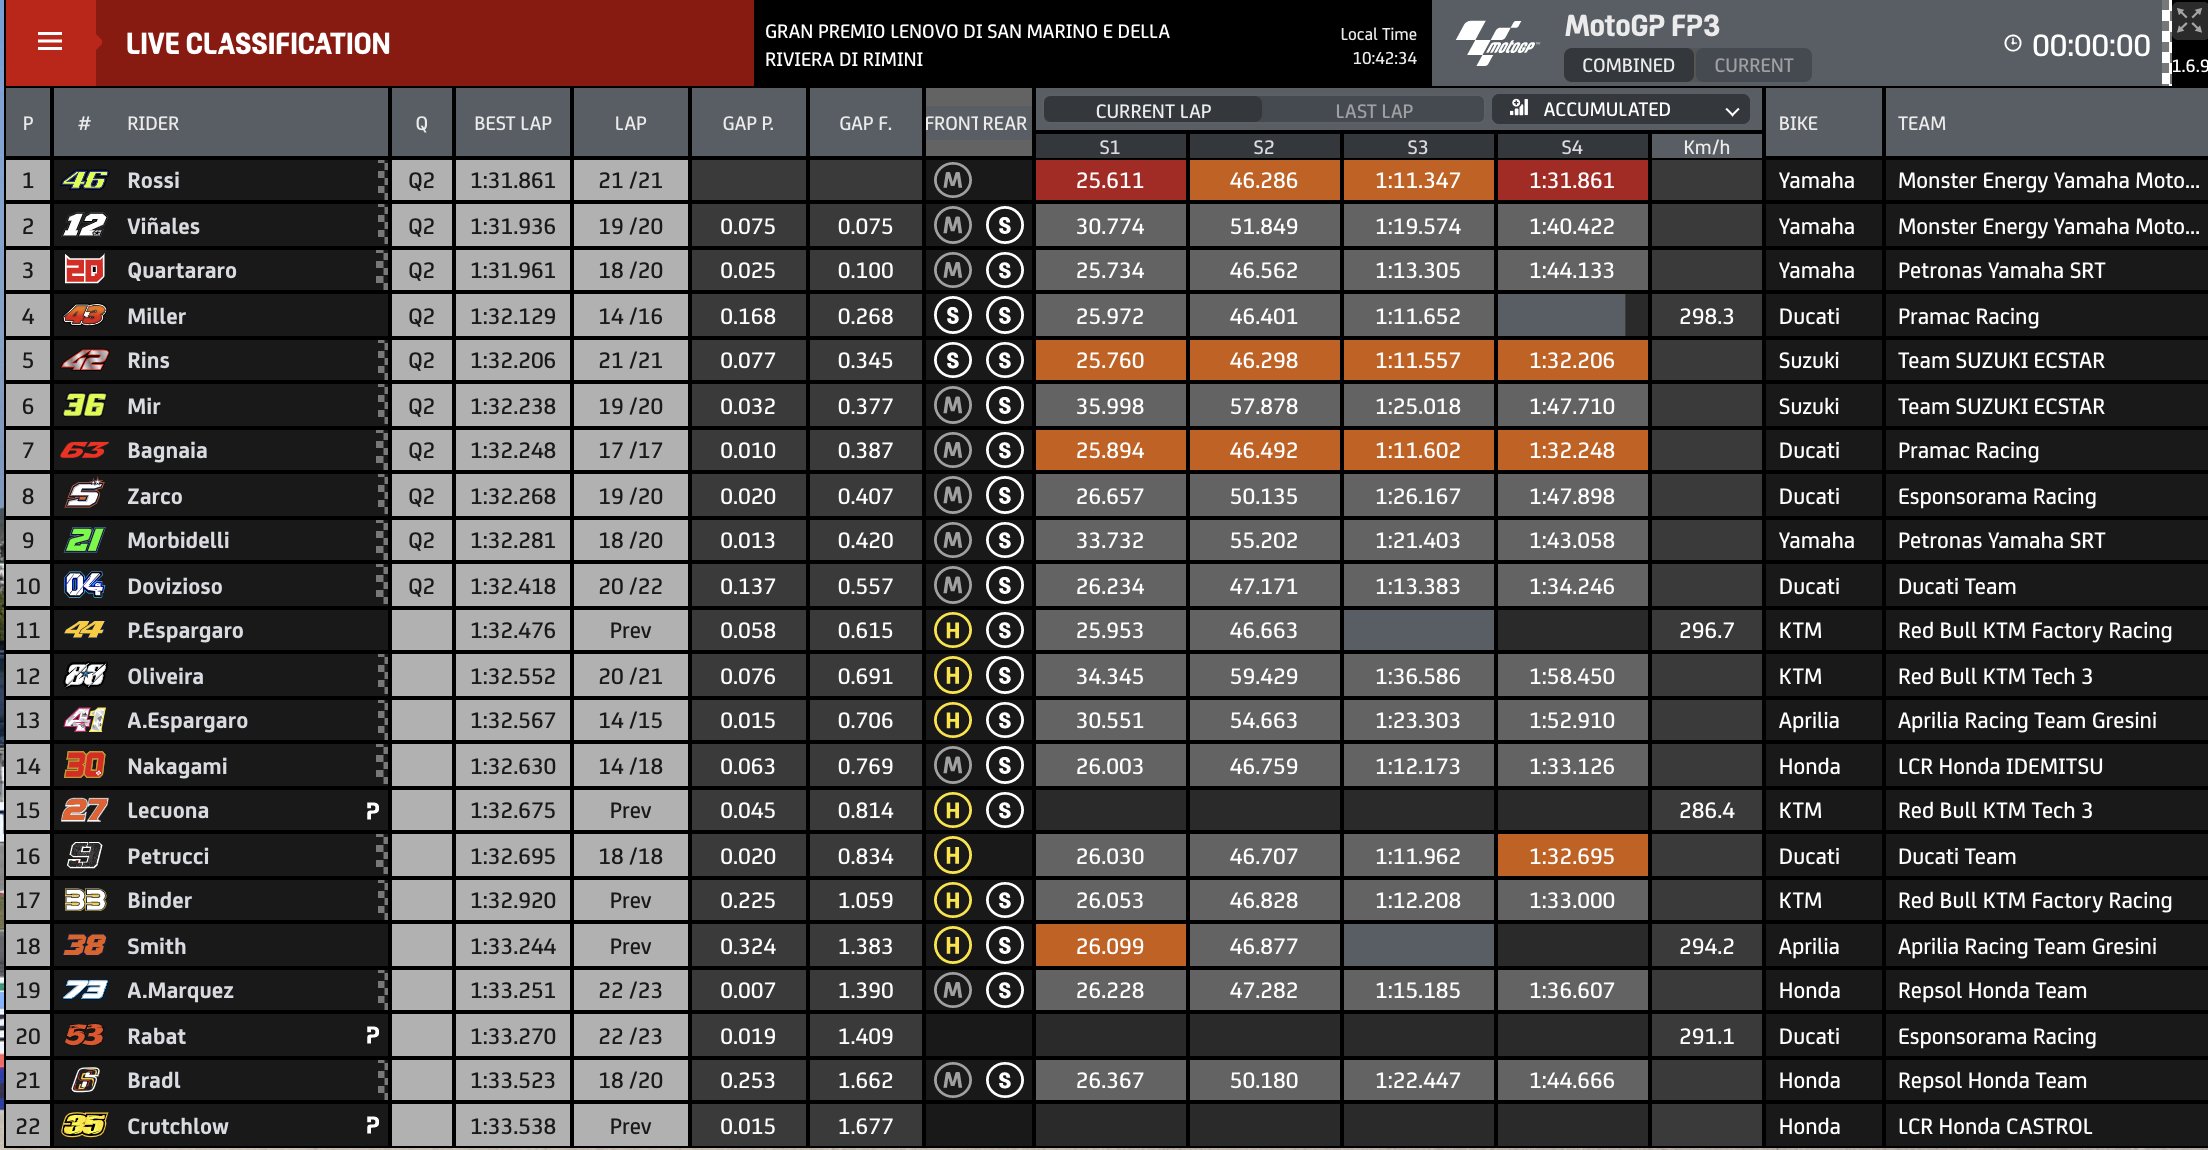The width and height of the screenshot is (2208, 1150).
Task: Click the session timer clock icon
Action: (x=2013, y=44)
